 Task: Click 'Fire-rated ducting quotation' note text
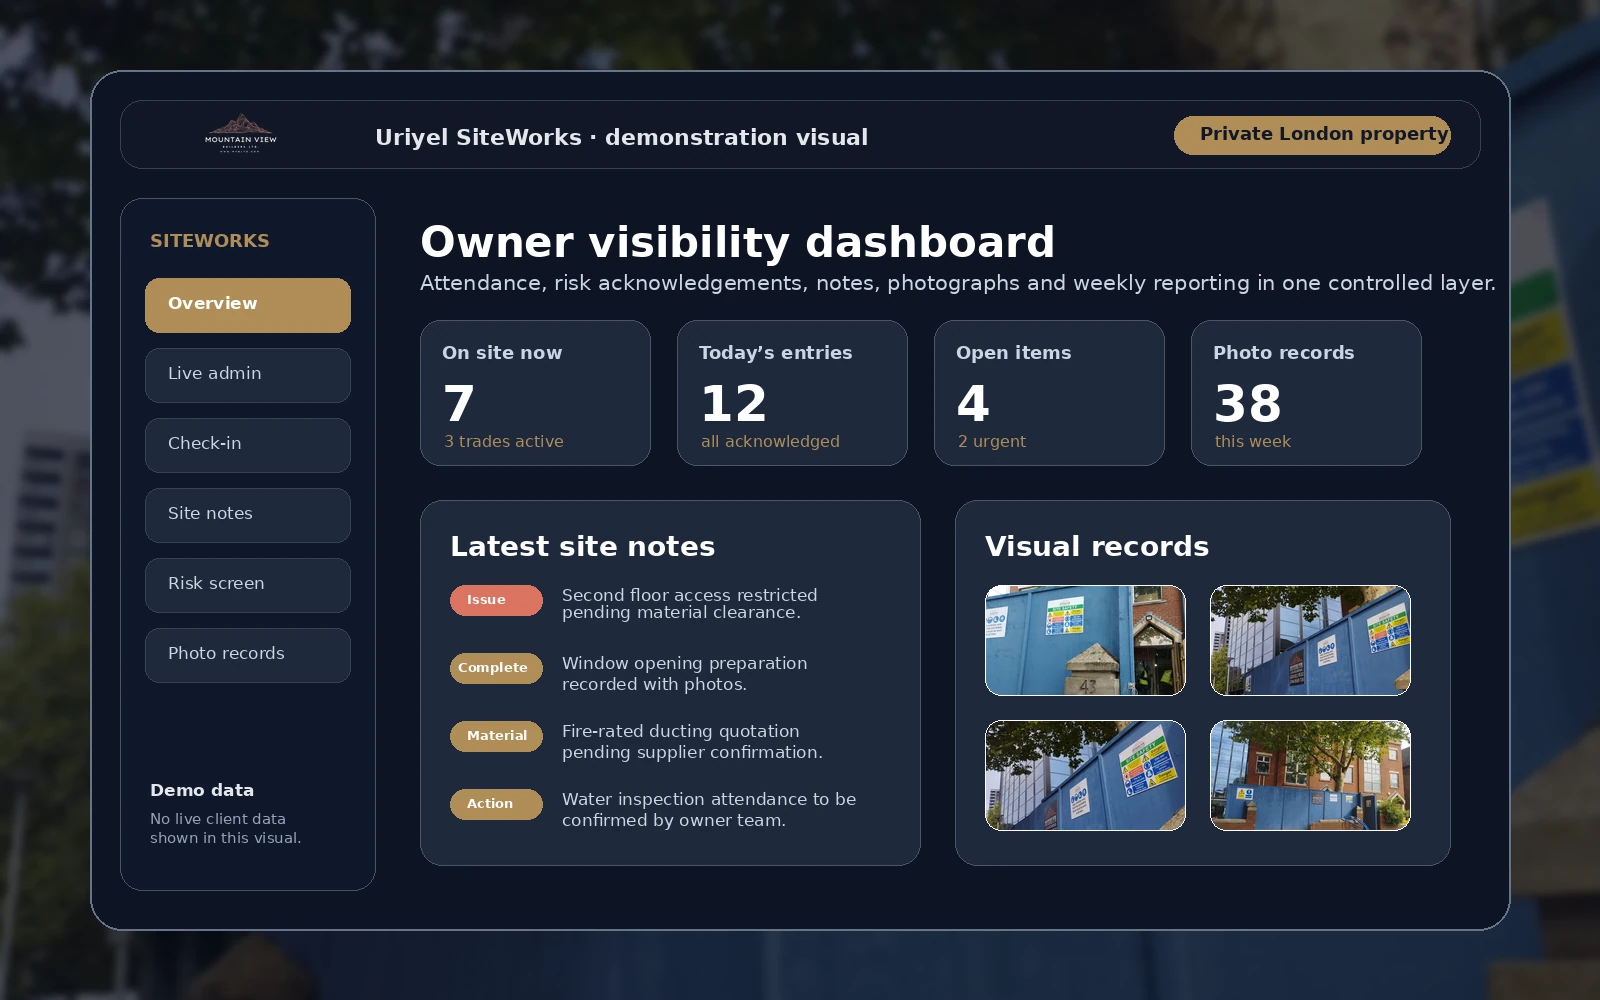coord(692,741)
